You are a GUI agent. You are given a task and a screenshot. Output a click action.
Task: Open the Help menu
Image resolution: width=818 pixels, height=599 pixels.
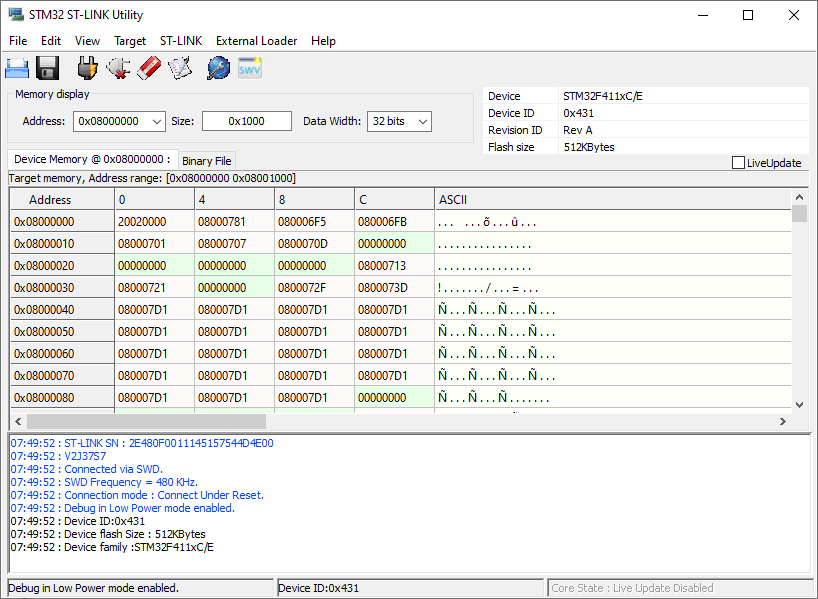click(323, 41)
